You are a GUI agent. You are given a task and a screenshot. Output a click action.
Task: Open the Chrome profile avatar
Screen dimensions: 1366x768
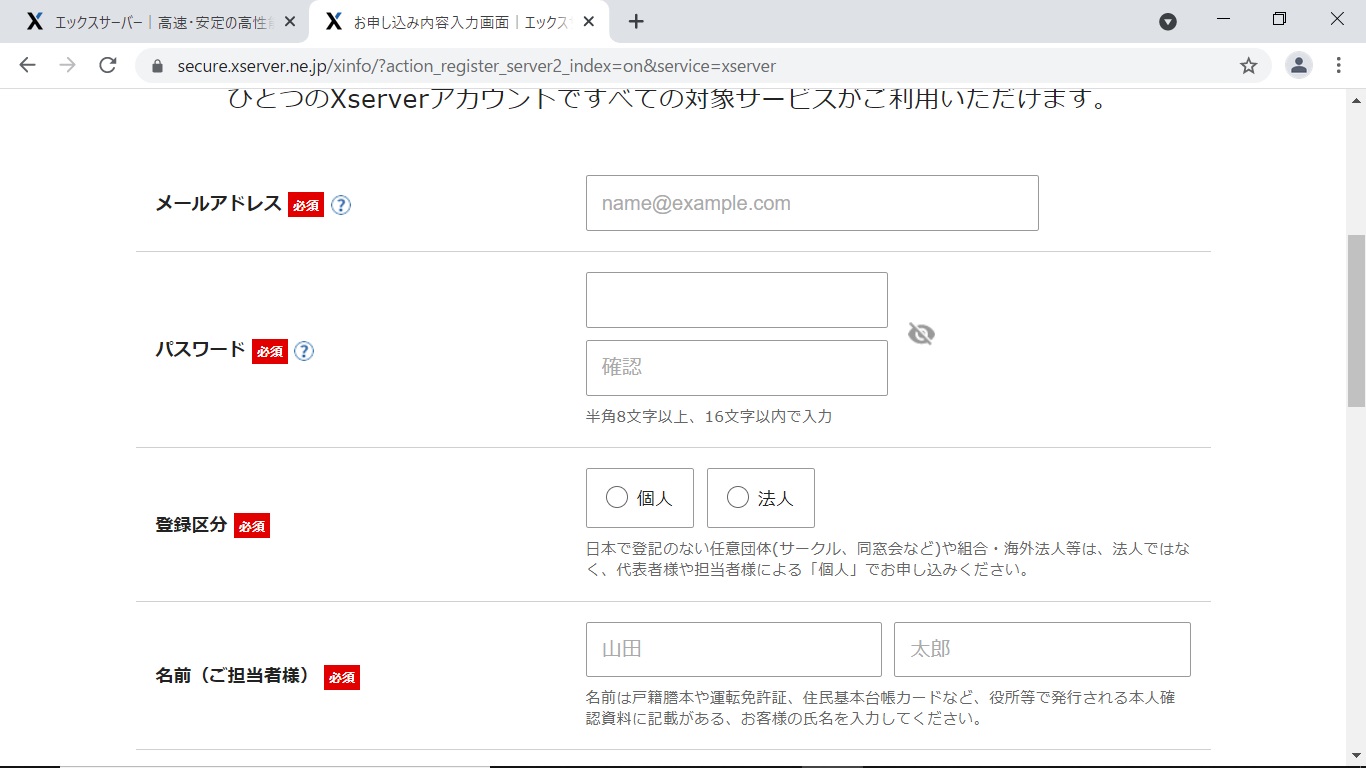pyautogui.click(x=1298, y=66)
